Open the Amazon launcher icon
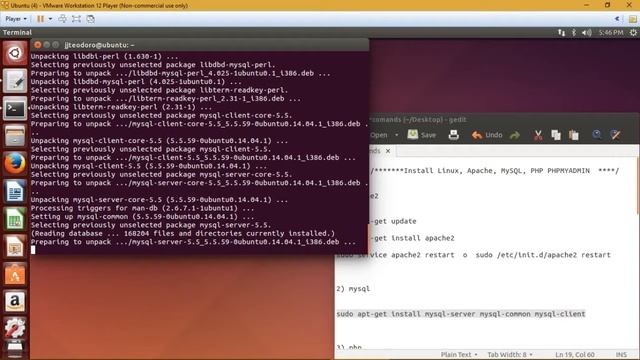The height and width of the screenshot is (360, 640). click(x=15, y=302)
